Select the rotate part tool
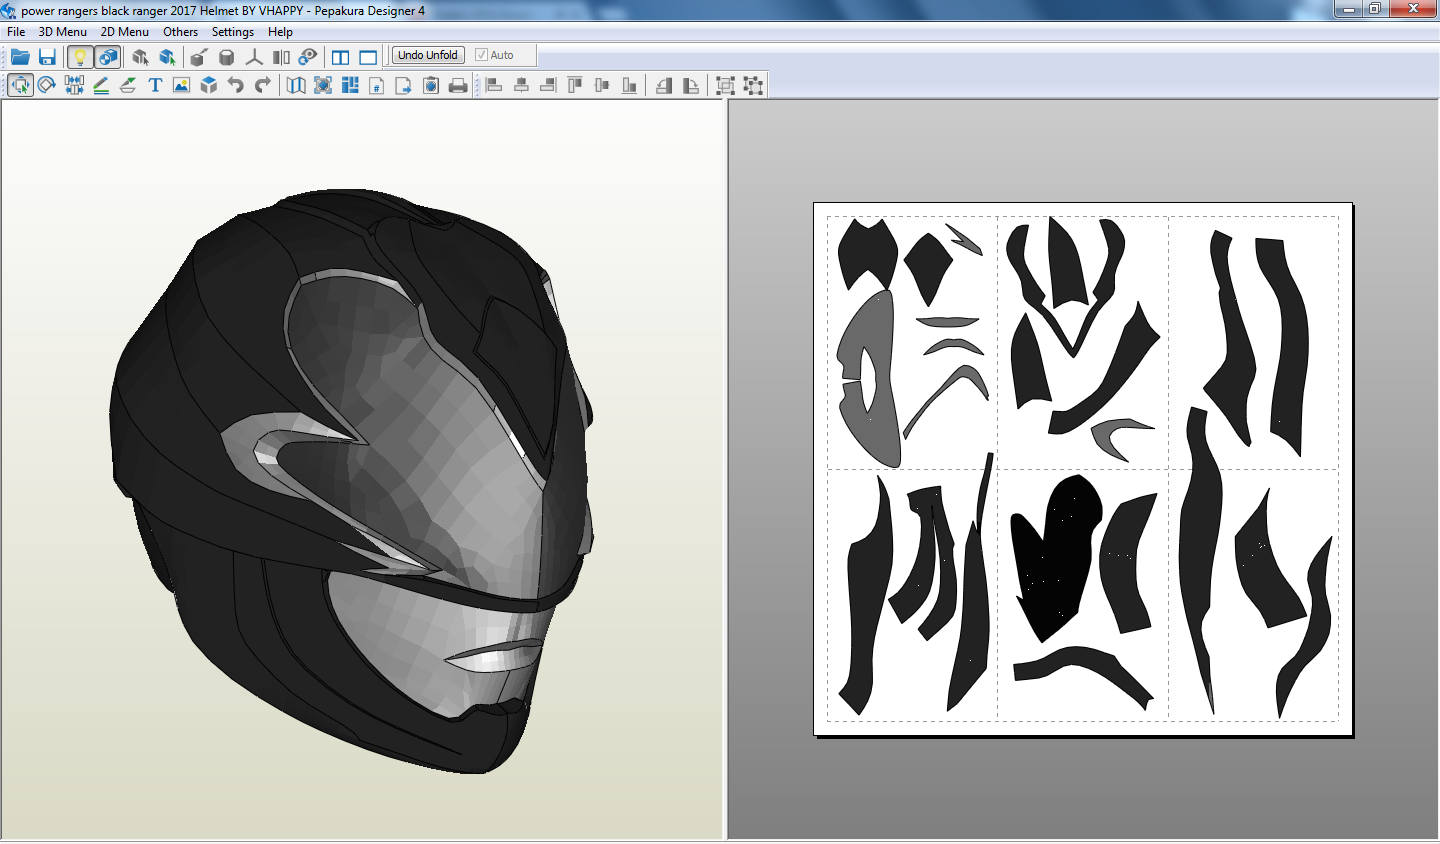The width and height of the screenshot is (1440, 844). click(46, 85)
